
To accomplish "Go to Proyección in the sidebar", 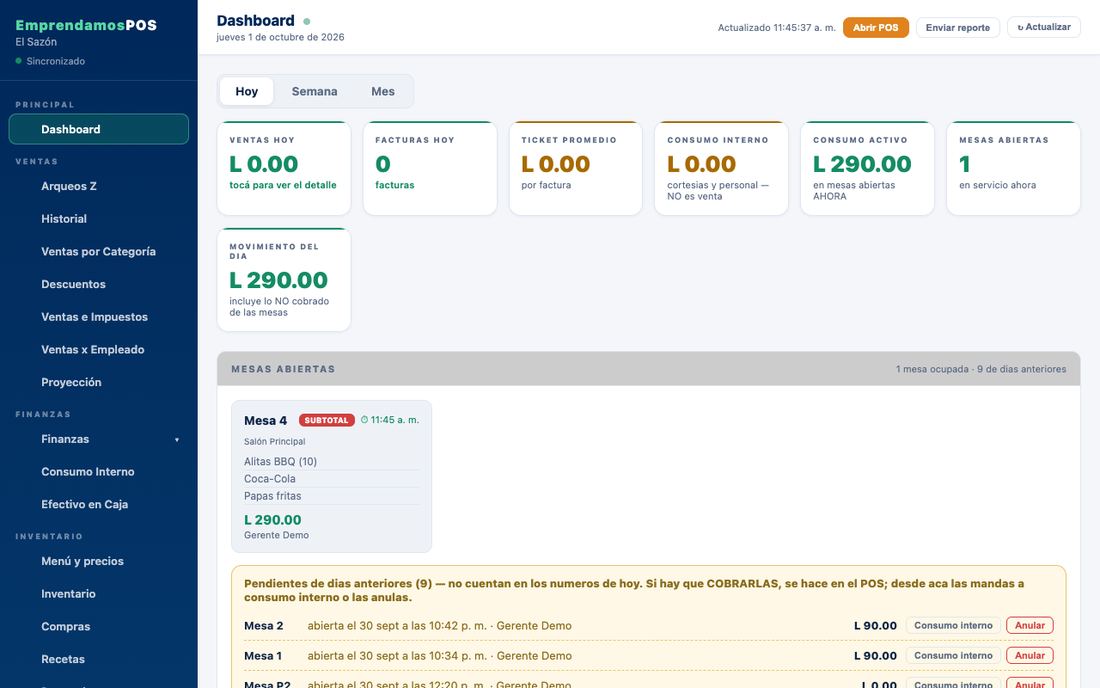I will pos(99,382).
